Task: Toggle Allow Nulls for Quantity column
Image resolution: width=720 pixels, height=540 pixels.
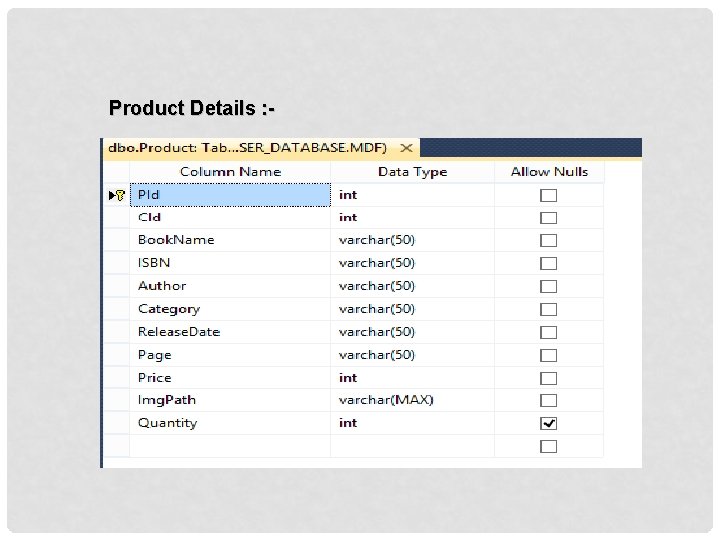Action: (548, 423)
